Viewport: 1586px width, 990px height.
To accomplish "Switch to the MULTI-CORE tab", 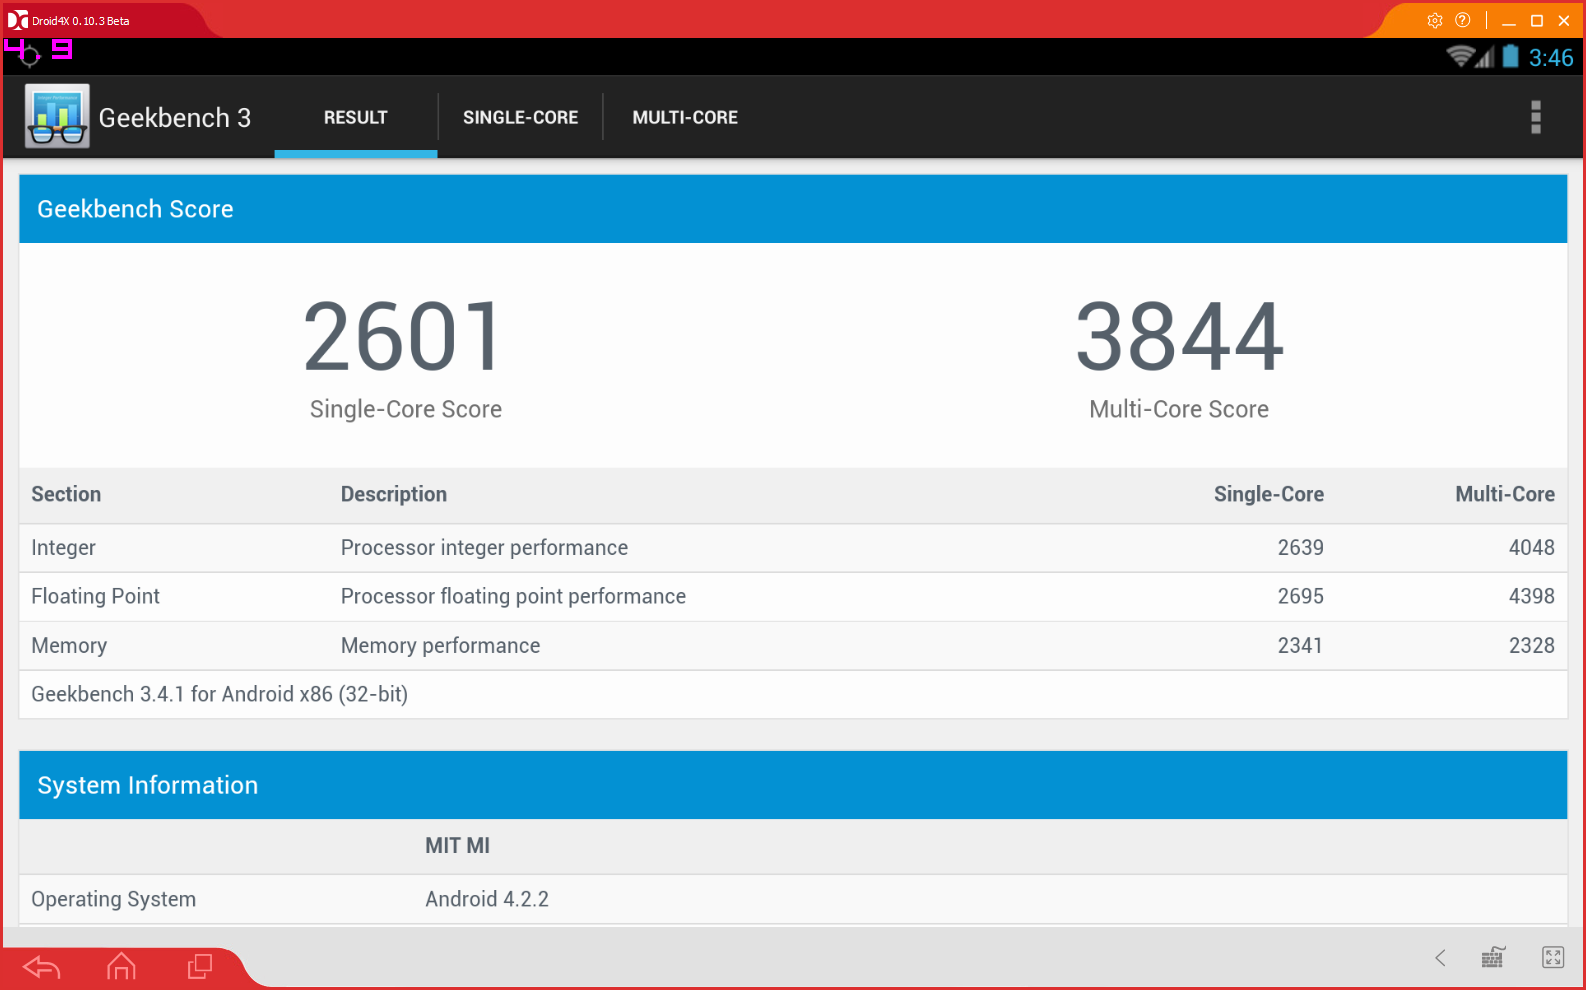I will (x=685, y=117).
